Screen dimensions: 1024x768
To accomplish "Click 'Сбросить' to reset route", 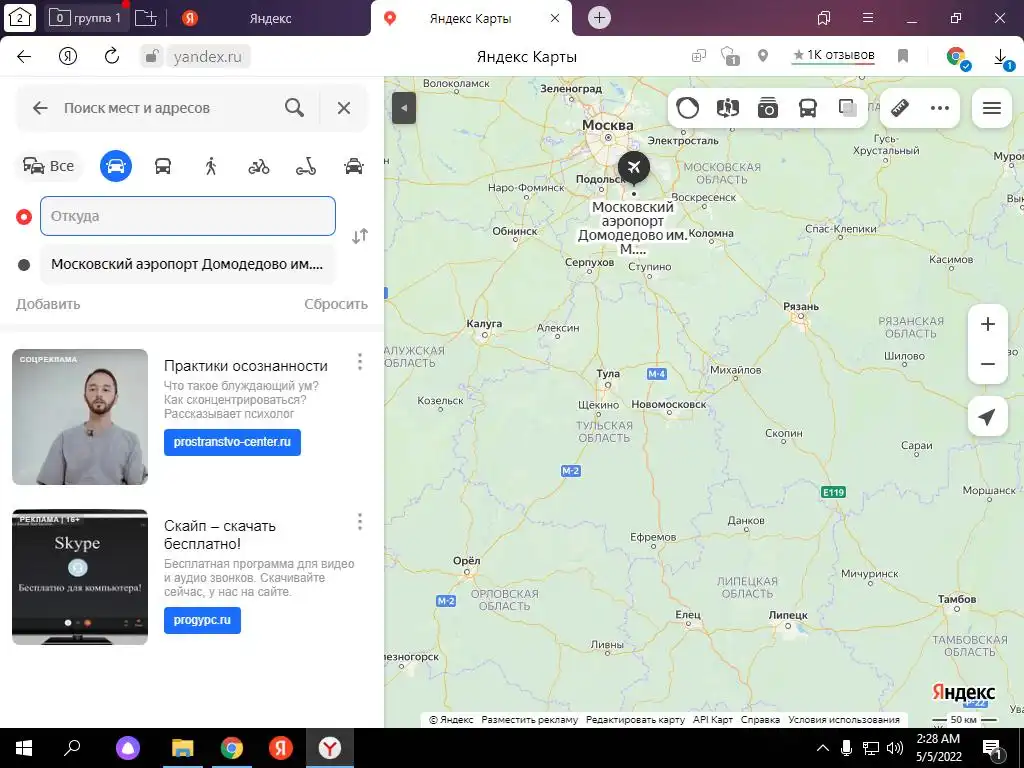I will click(x=336, y=304).
